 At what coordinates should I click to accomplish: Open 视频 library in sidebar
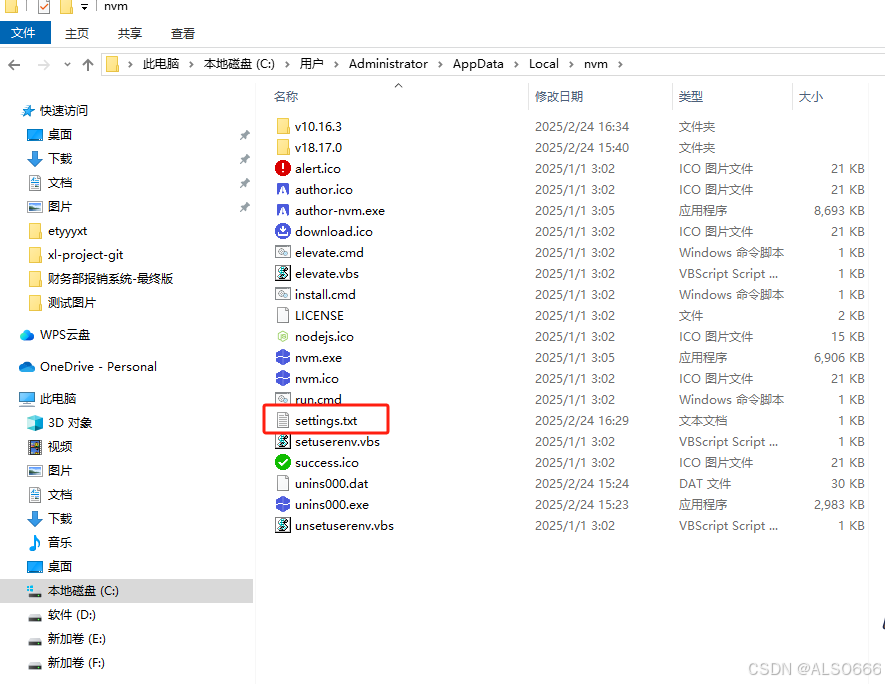[x=60, y=446]
